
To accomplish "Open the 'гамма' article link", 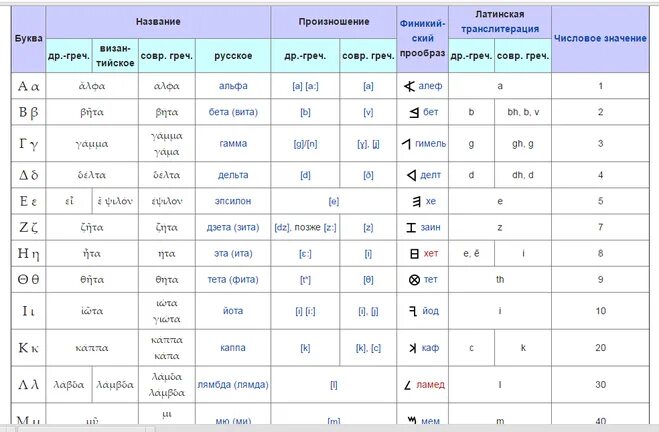I will point(233,144).
